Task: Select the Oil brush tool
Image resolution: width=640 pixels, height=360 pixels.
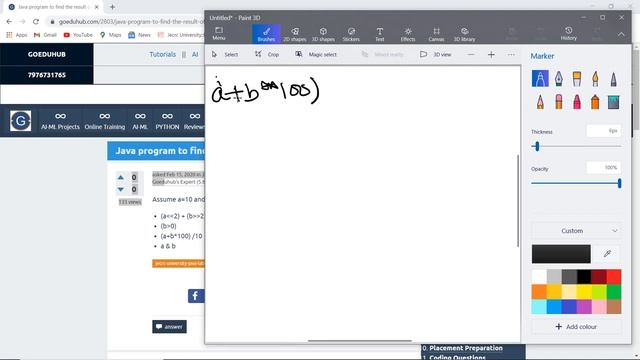Action: click(577, 78)
